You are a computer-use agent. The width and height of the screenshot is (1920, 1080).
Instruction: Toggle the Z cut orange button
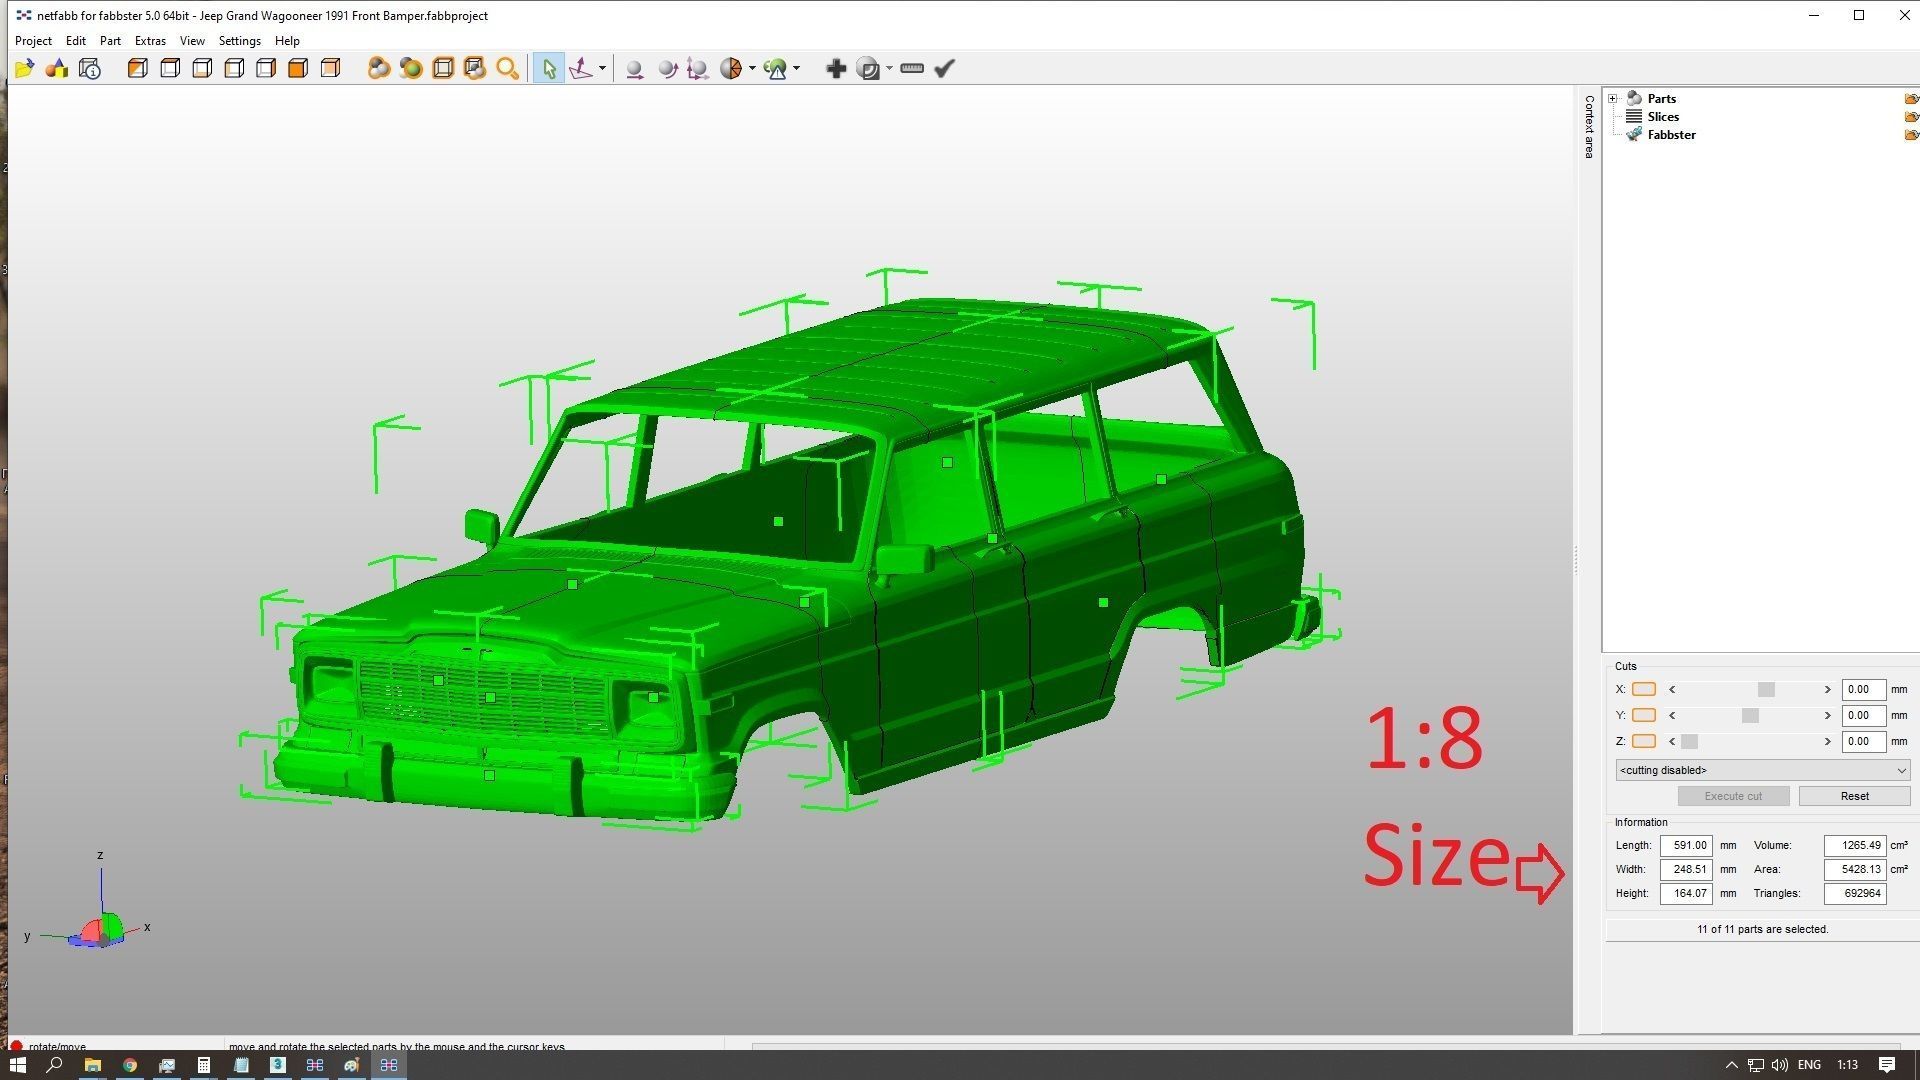(1644, 741)
